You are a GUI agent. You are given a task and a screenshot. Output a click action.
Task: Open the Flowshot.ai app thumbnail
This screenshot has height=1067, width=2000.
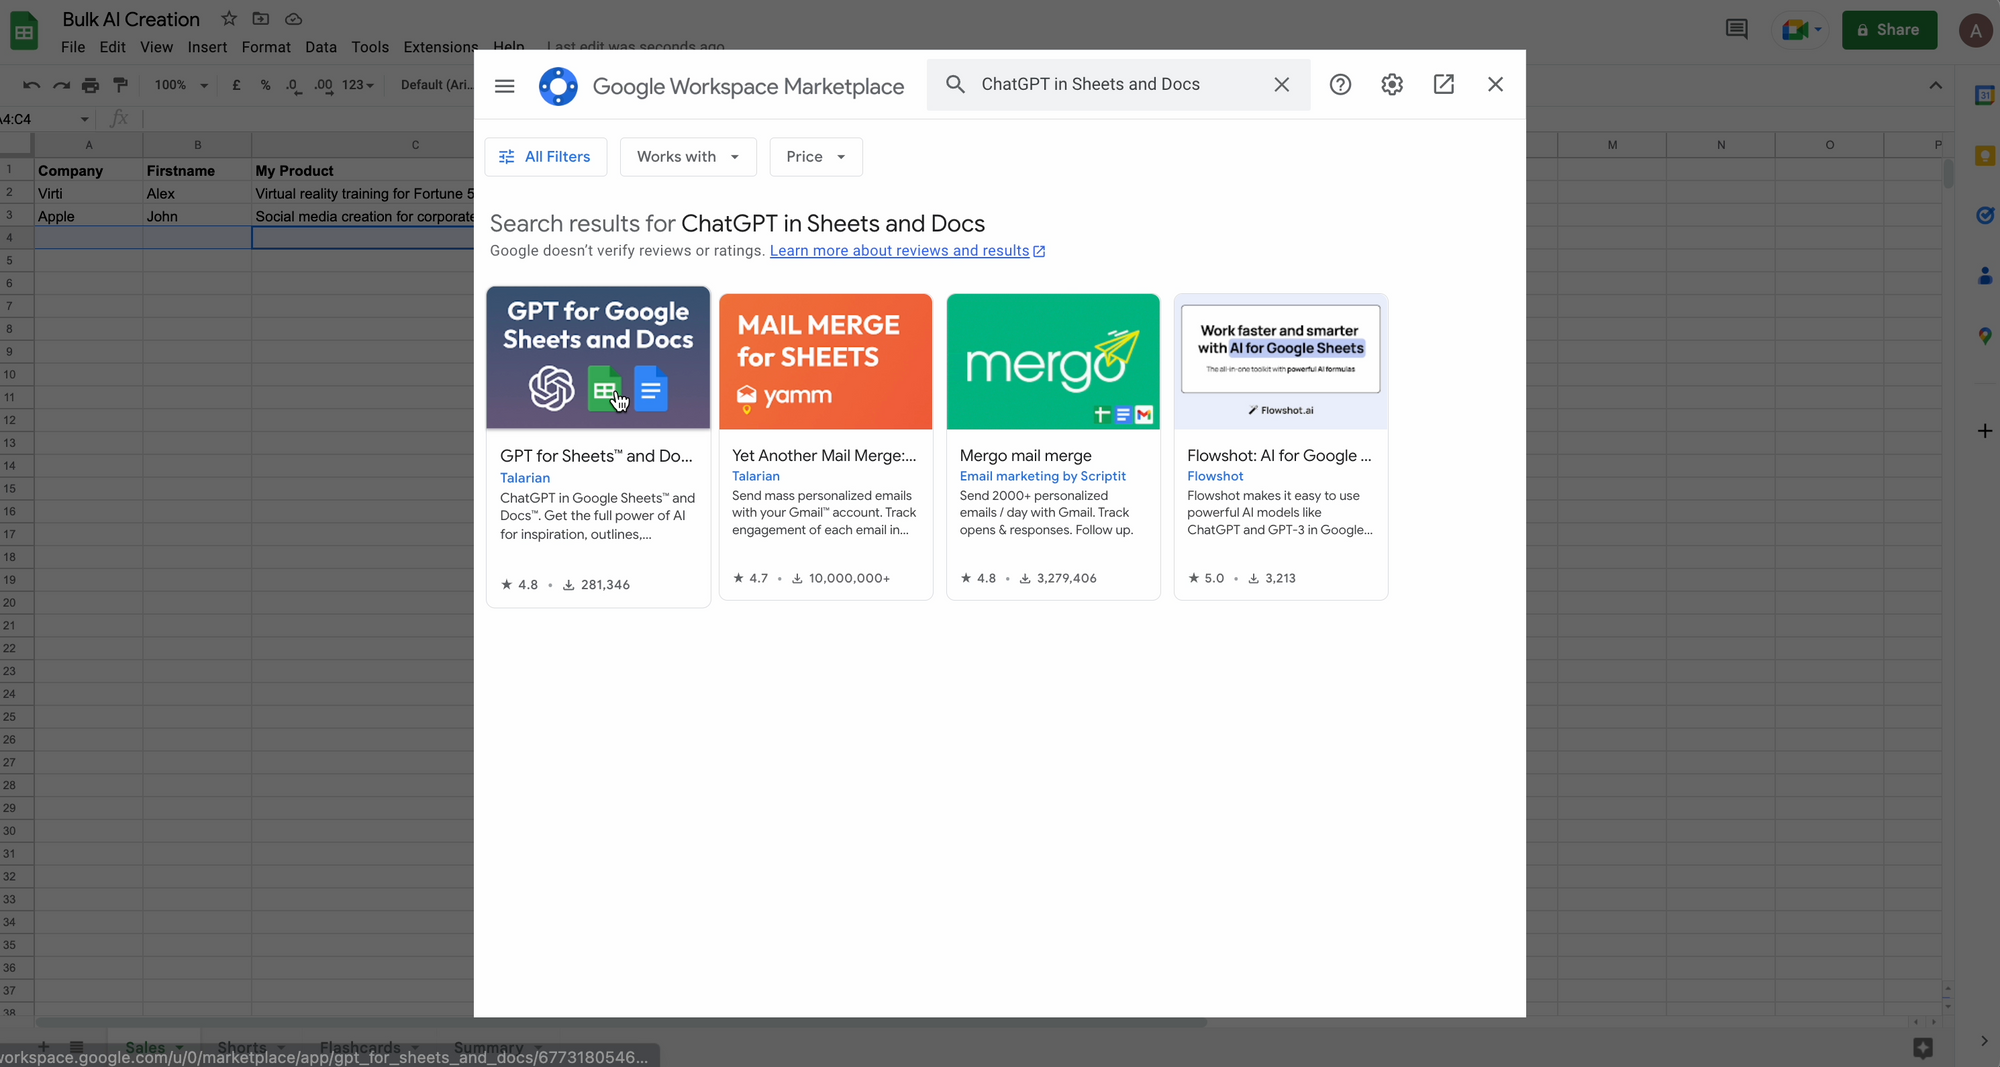click(1281, 362)
